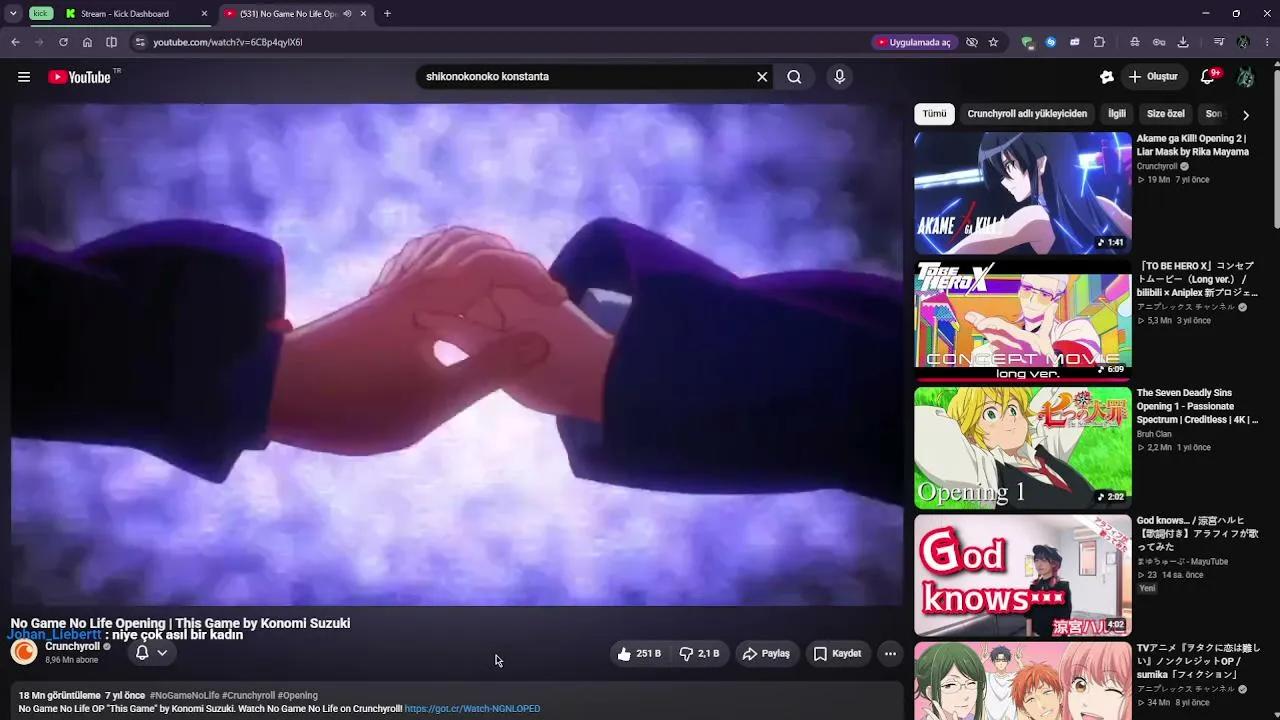Close the Stream - Kick Dashboard tab

click(204, 14)
